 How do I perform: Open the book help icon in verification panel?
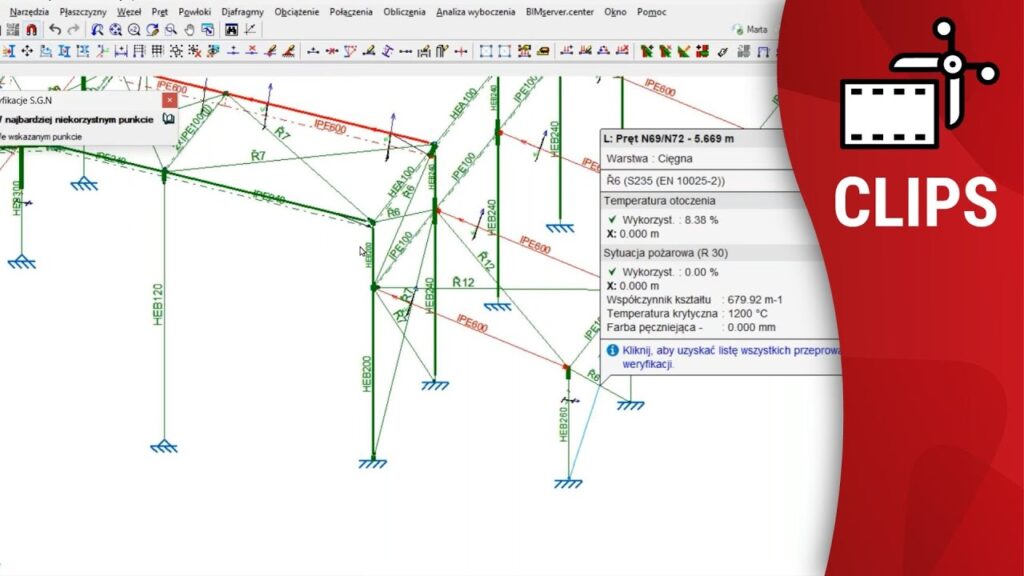pyautogui.click(x=168, y=119)
